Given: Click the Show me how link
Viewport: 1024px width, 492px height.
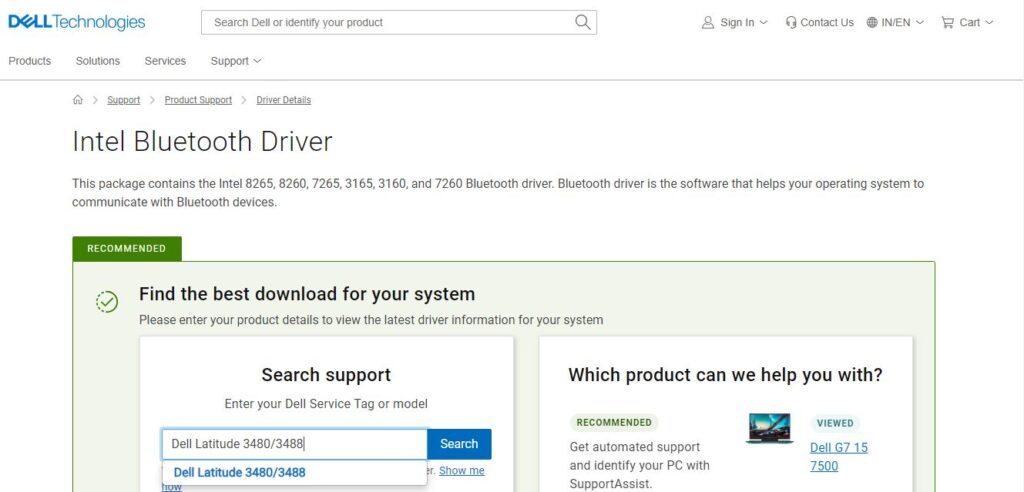Looking at the screenshot, I should click(462, 470).
